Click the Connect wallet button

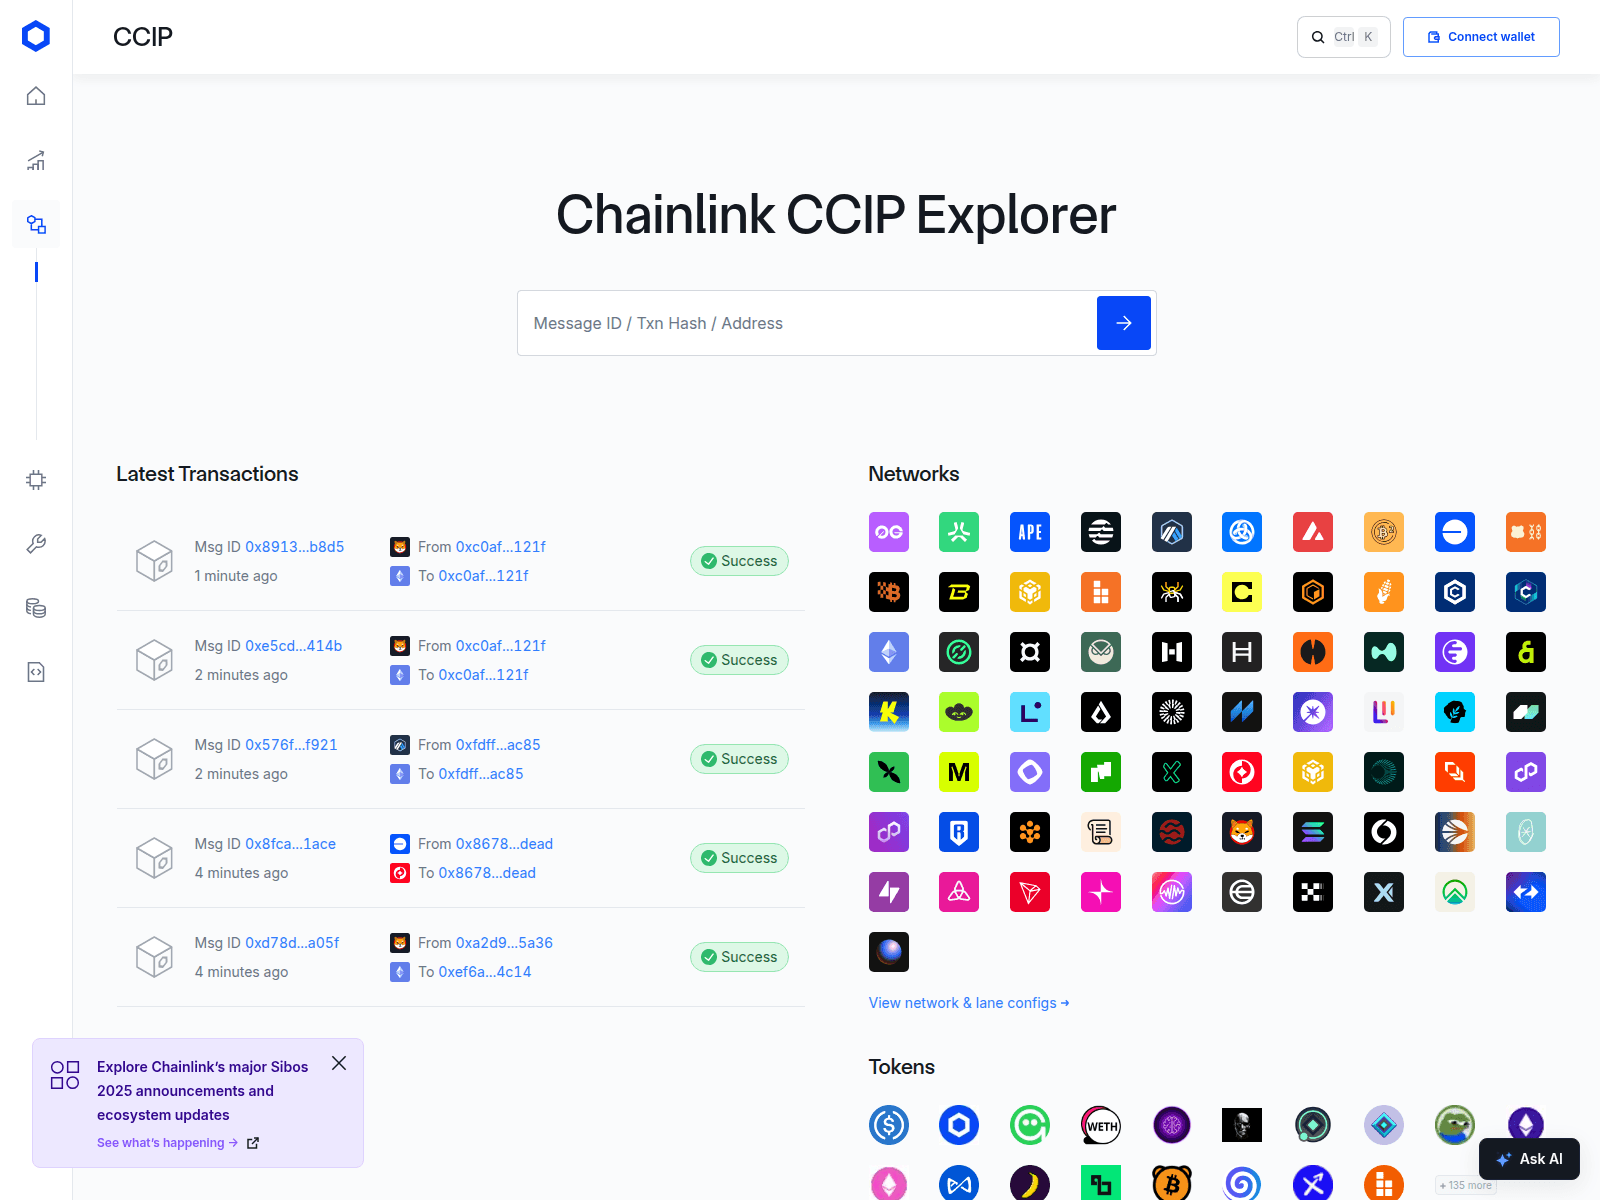tap(1481, 37)
